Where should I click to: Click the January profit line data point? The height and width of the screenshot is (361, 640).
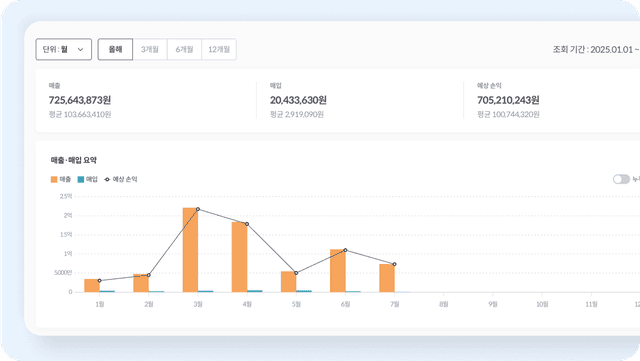point(100,281)
